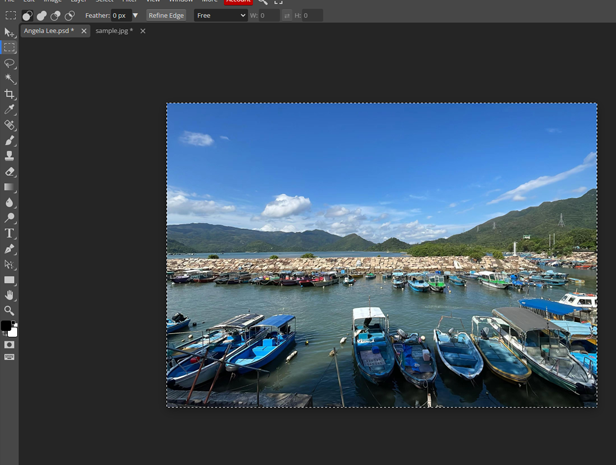Activate the Crop tool
Screen dimensions: 616x465
point(9,94)
